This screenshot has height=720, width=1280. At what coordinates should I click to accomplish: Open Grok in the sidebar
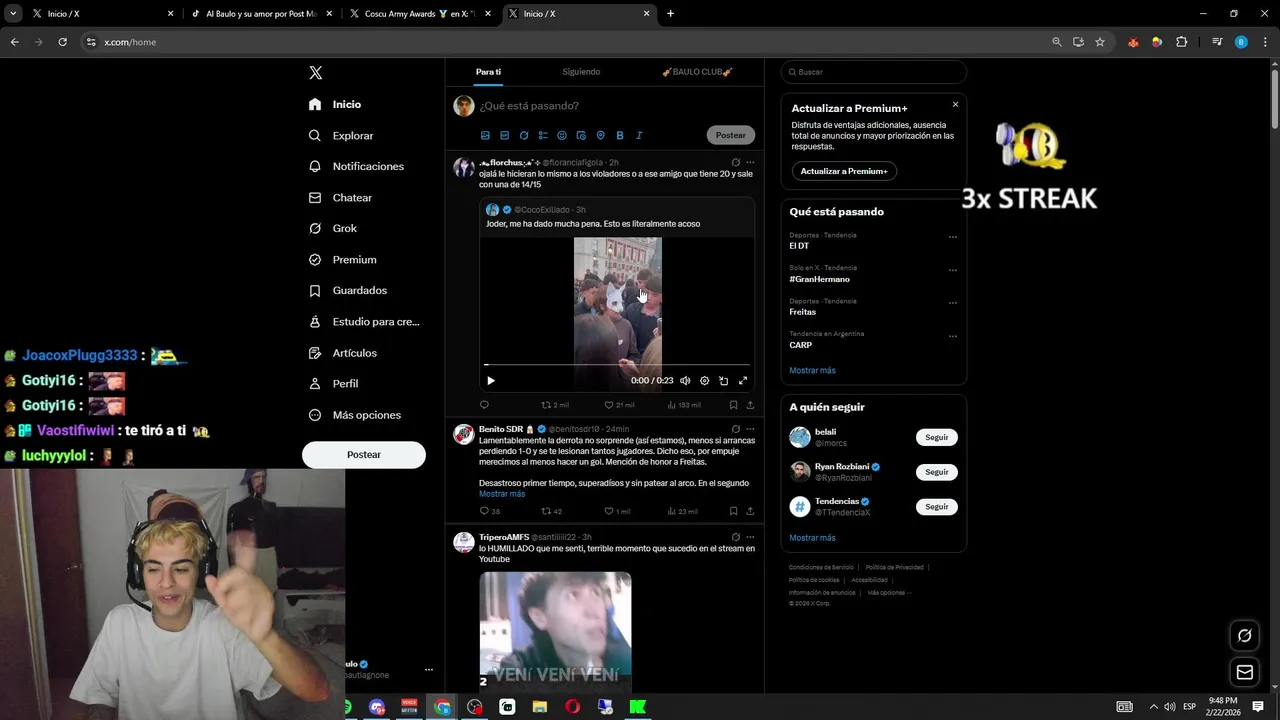(333, 228)
